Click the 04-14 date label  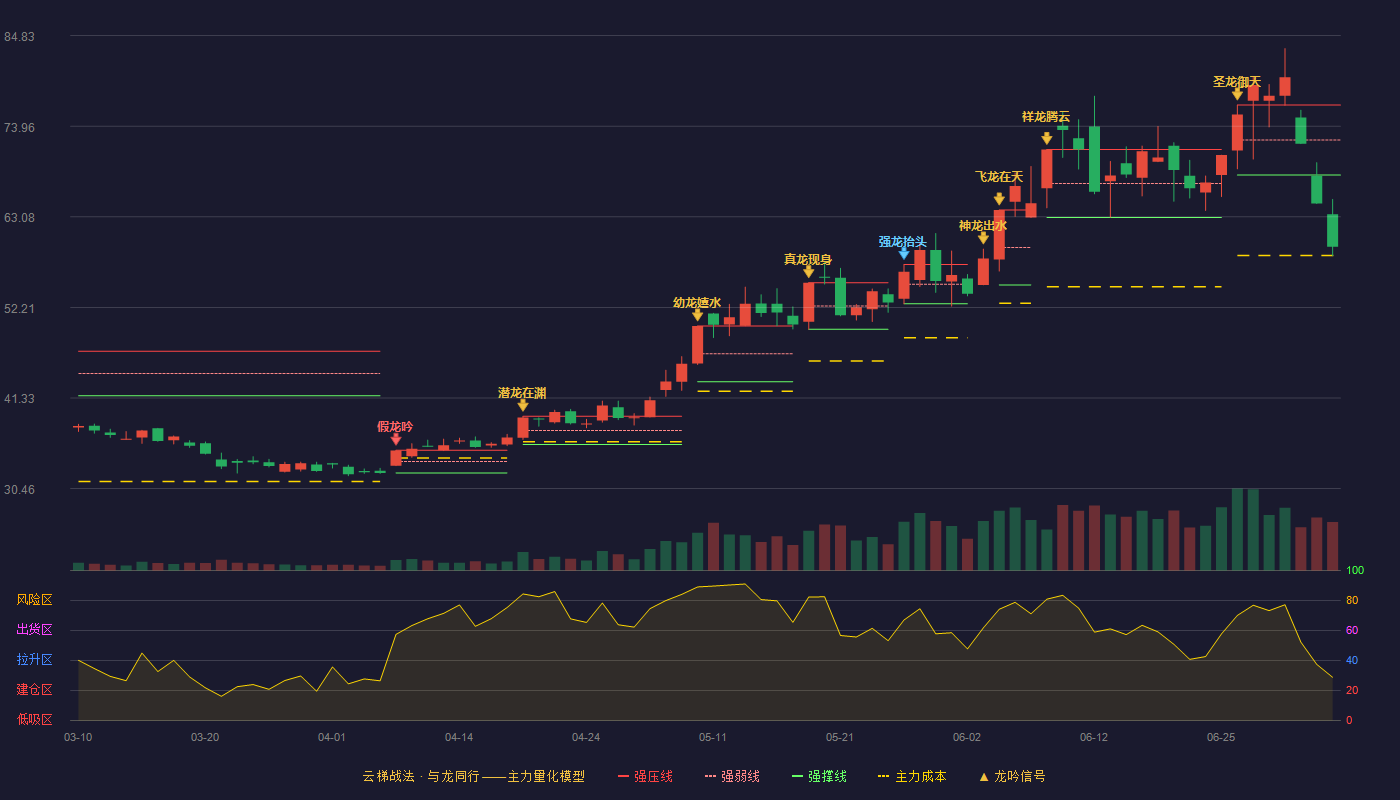(459, 737)
